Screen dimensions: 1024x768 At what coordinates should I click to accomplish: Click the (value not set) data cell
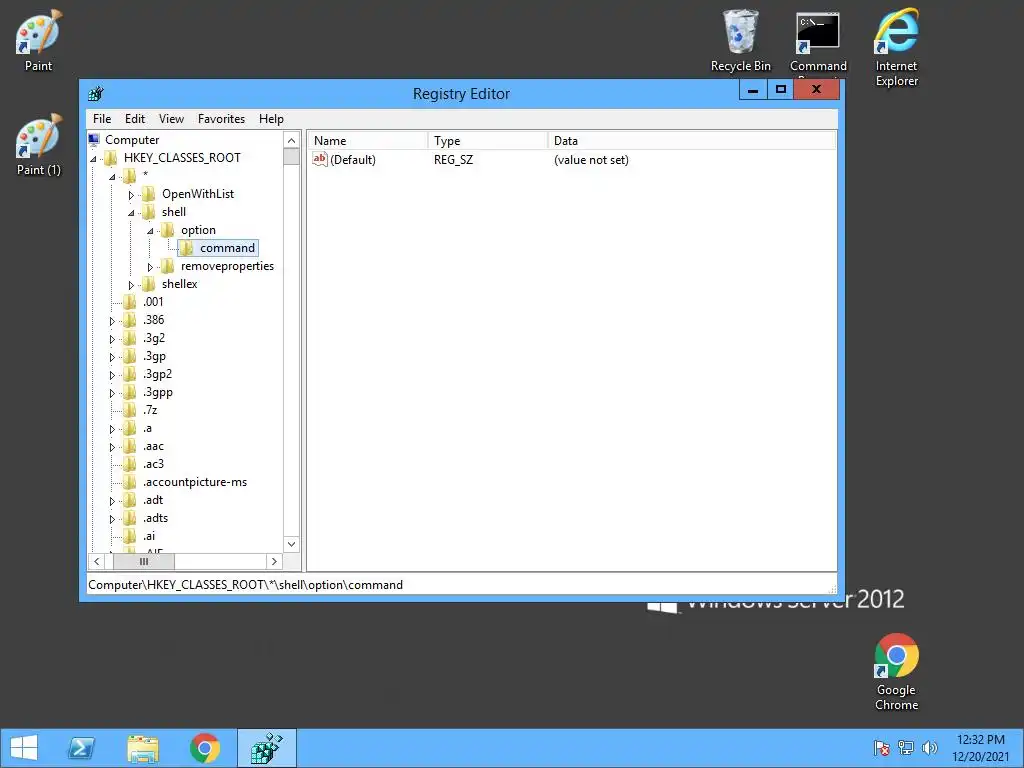click(591, 159)
